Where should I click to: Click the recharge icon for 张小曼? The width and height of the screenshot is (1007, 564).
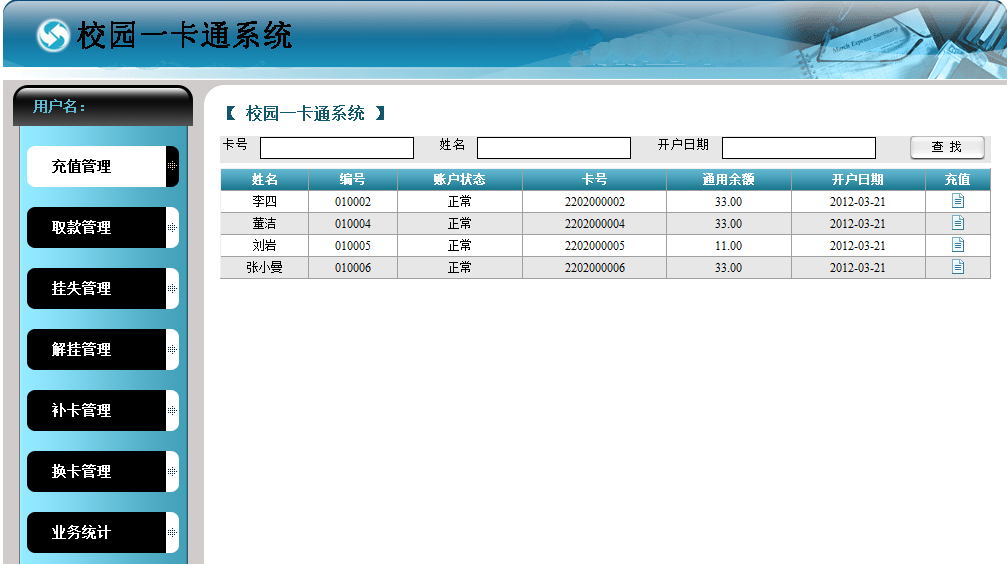[x=958, y=267]
